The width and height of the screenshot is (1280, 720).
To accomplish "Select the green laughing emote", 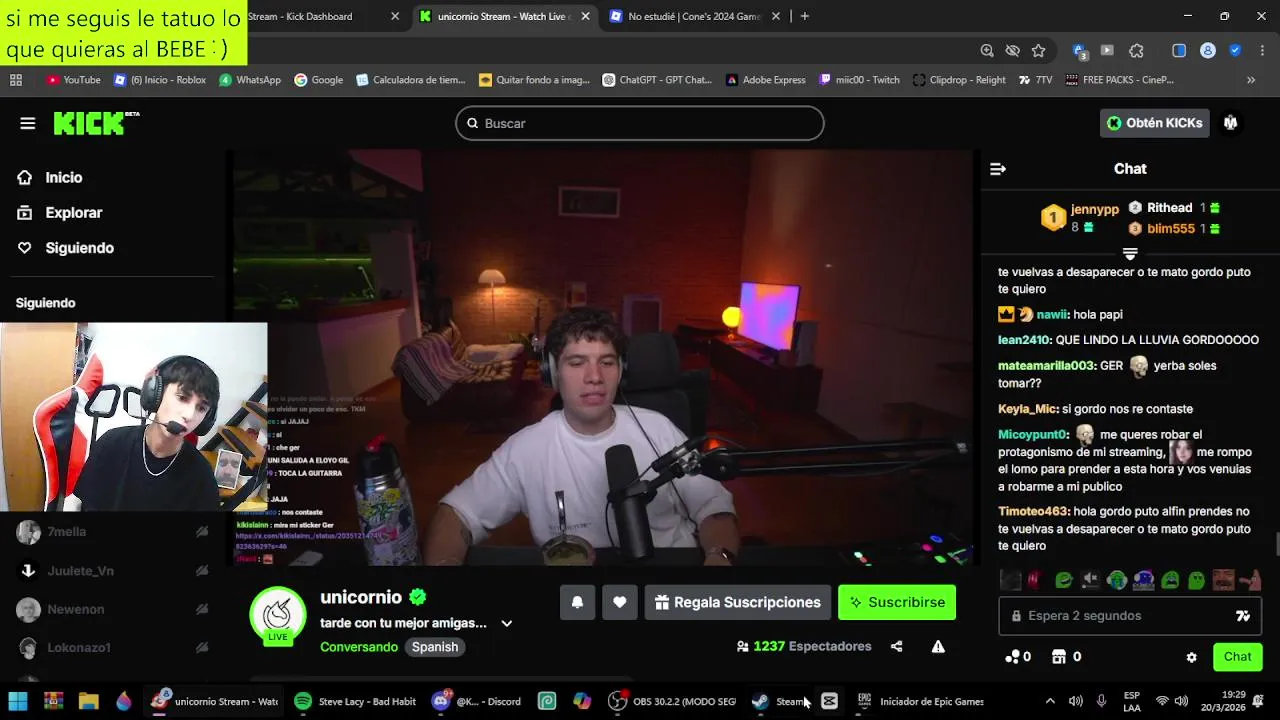I will (1064, 580).
